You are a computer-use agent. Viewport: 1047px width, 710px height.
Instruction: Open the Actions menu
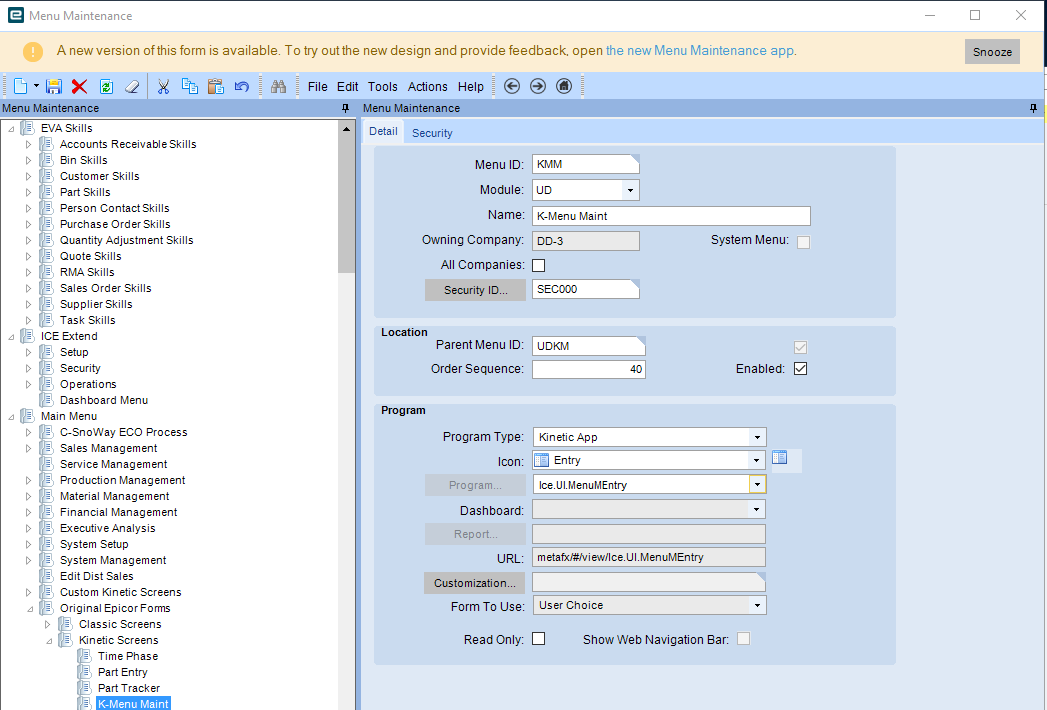[x=427, y=87]
